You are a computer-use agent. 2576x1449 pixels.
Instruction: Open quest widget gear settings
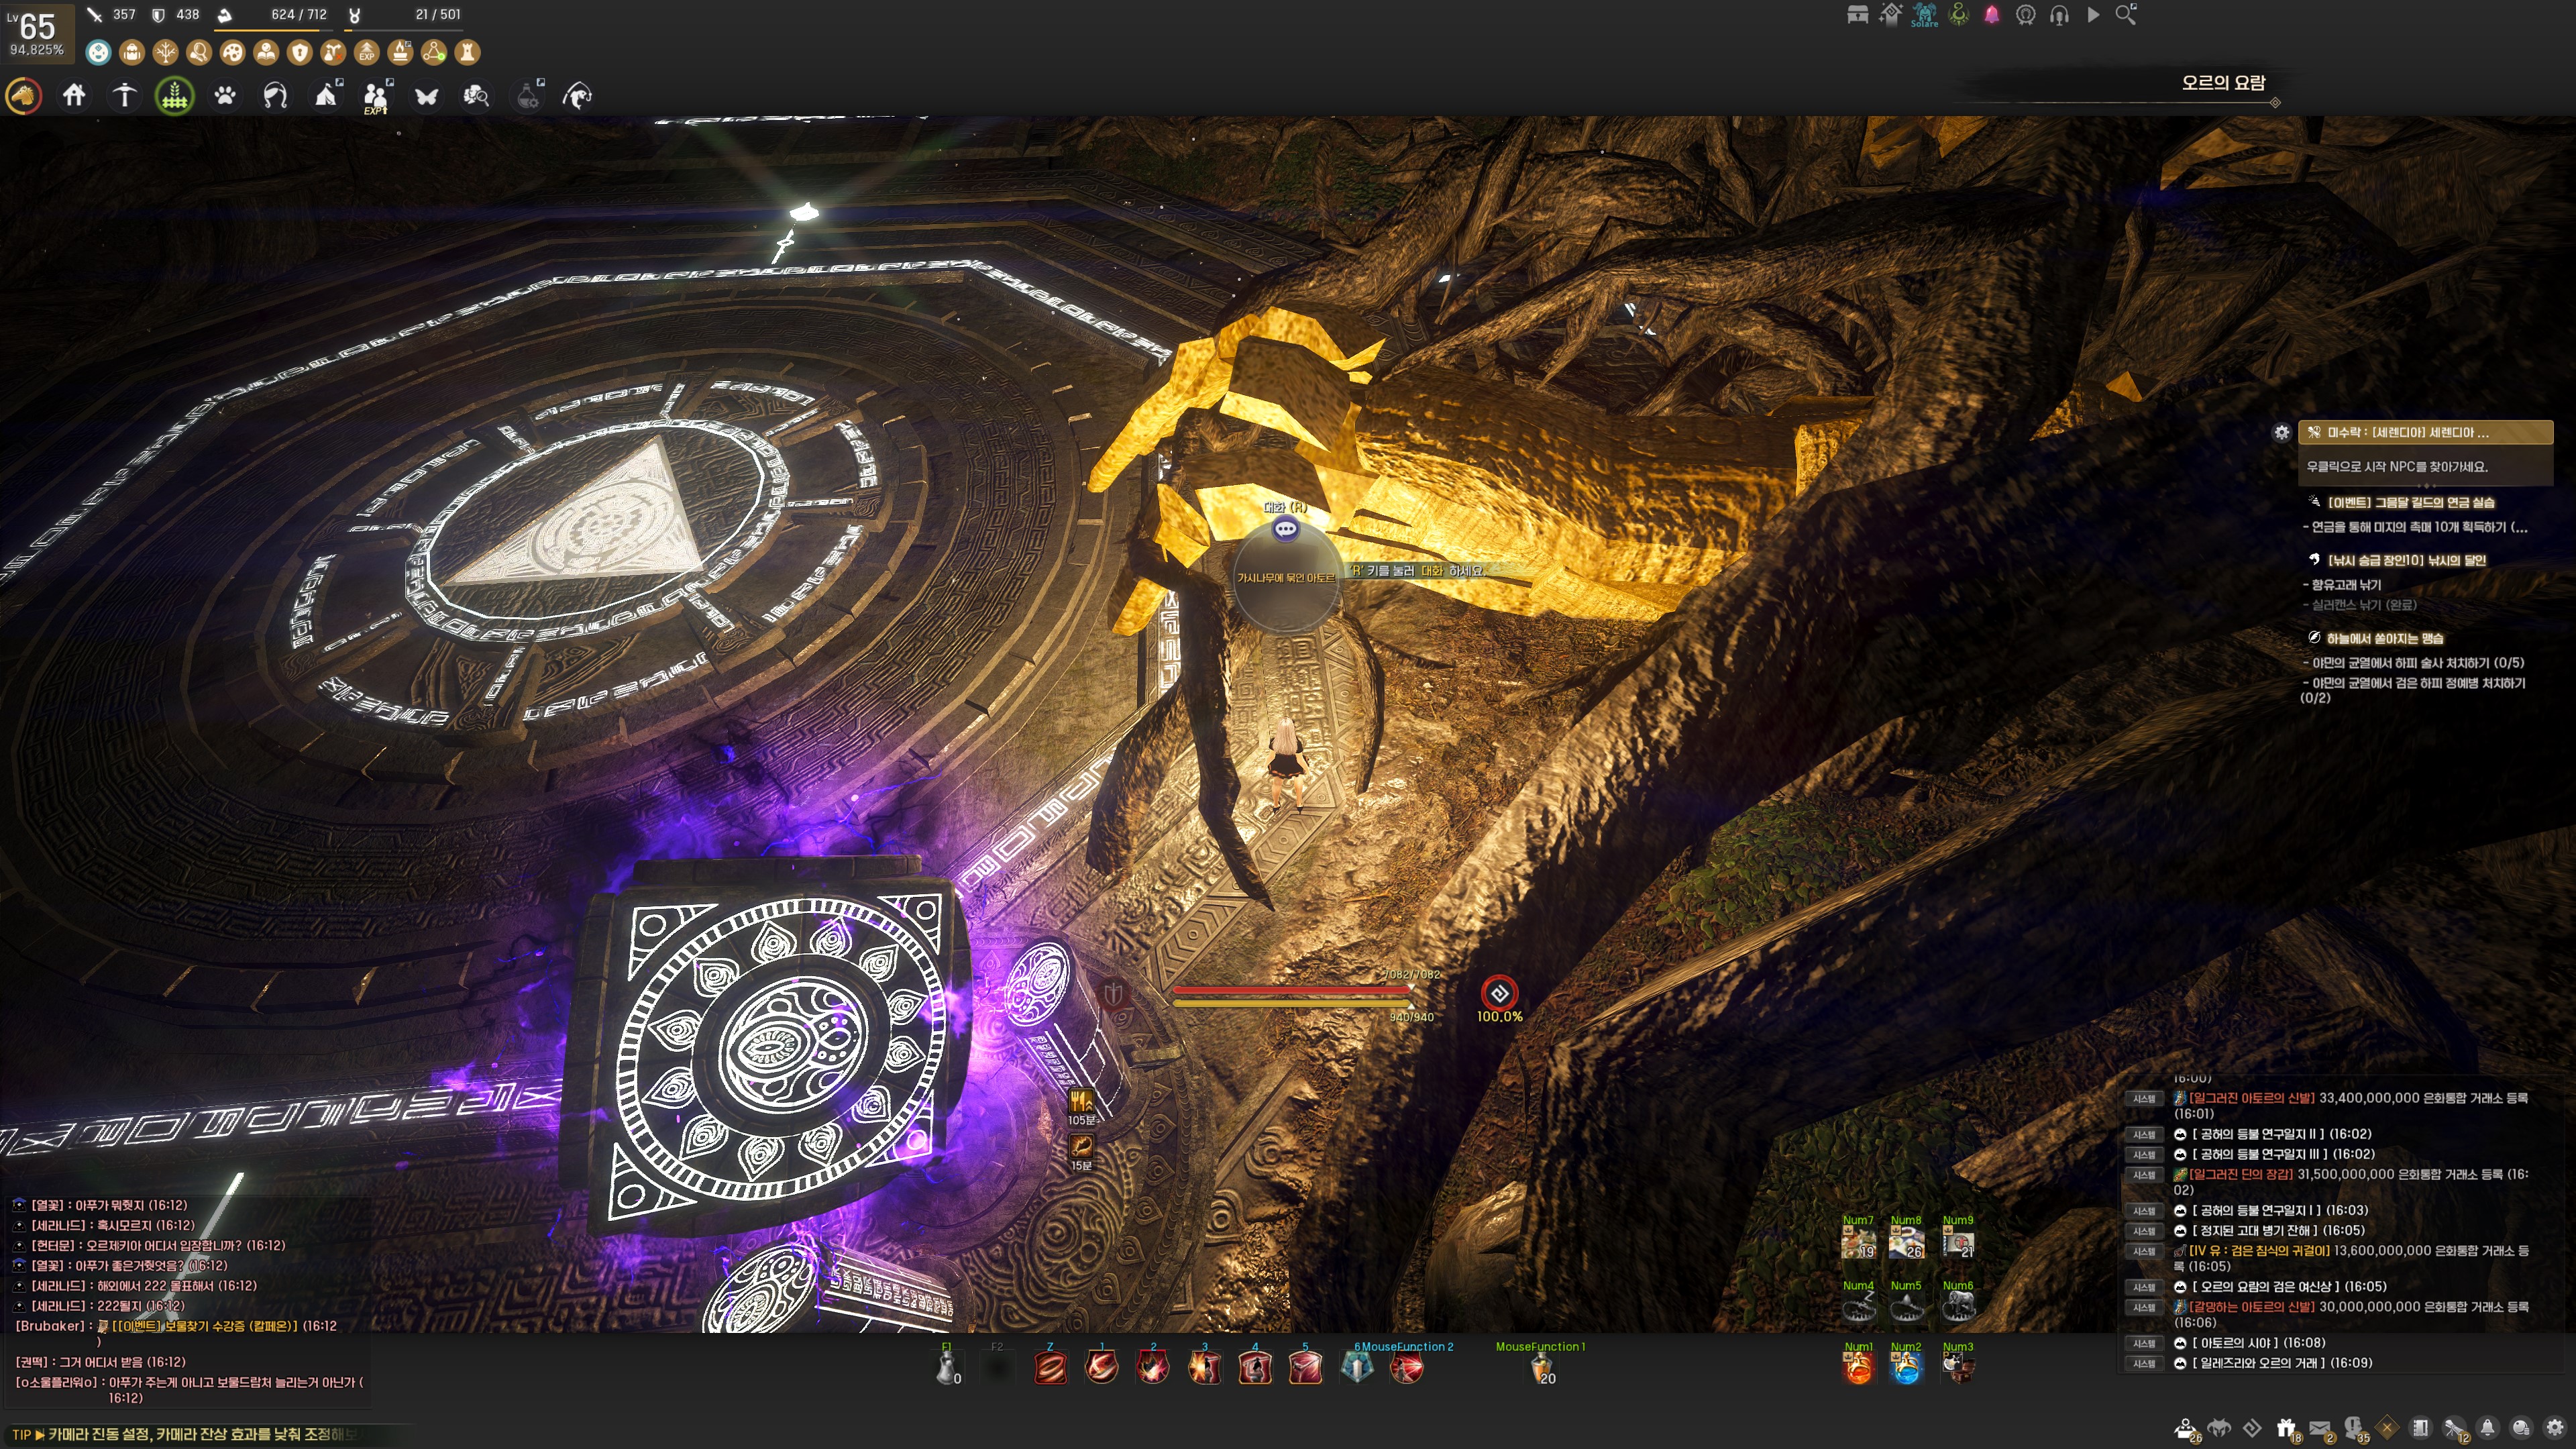point(2281,432)
